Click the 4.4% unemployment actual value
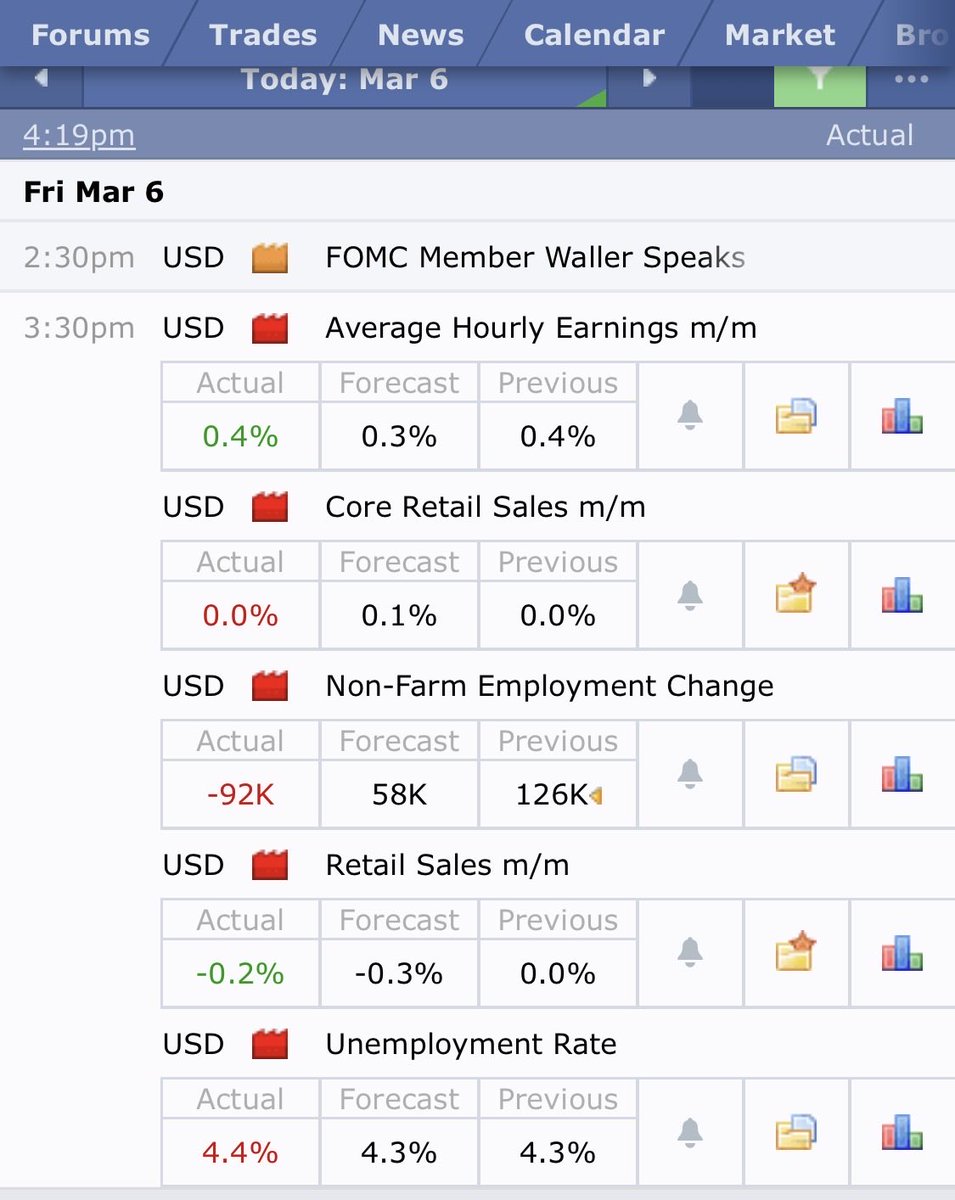The height and width of the screenshot is (1200, 955). click(240, 1153)
